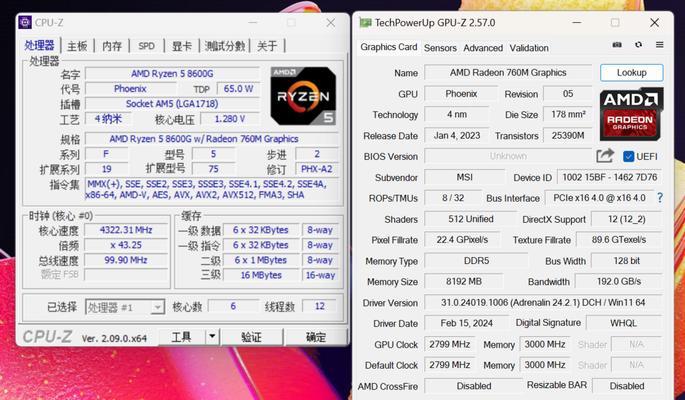The width and height of the screenshot is (685, 400).
Task: Click the CPU-Z title bar icon
Action: pos(25,22)
